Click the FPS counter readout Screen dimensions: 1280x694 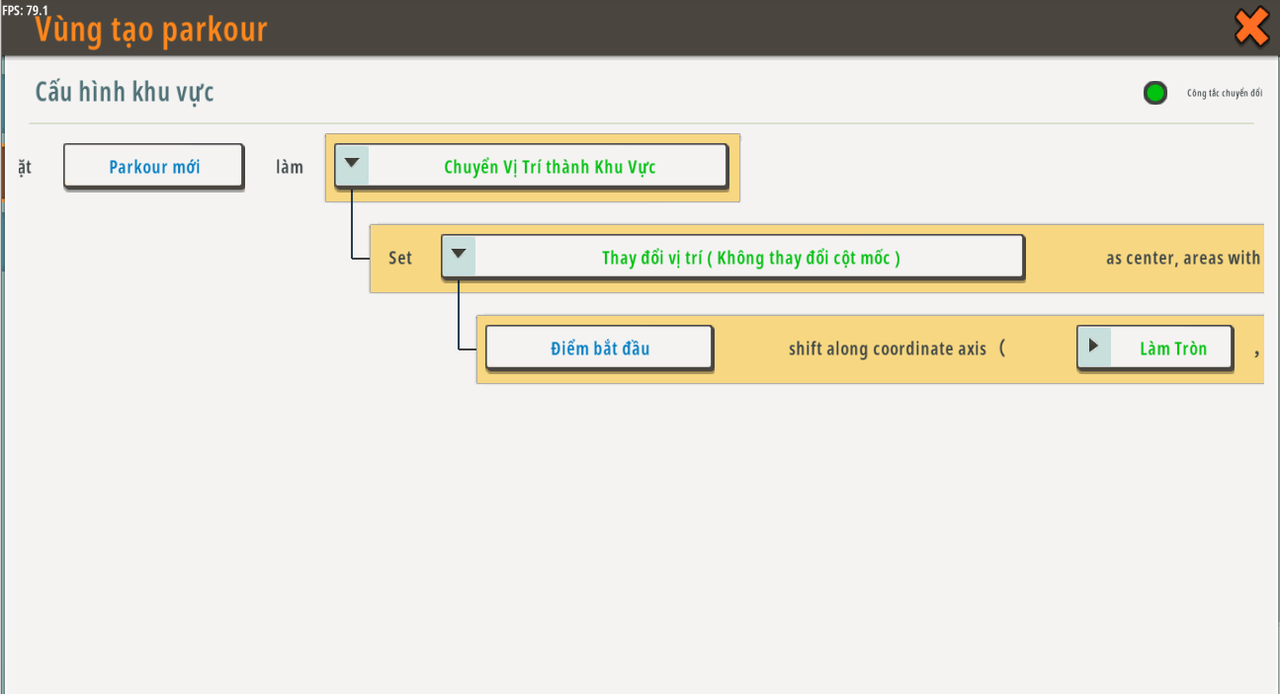pyautogui.click(x=25, y=10)
